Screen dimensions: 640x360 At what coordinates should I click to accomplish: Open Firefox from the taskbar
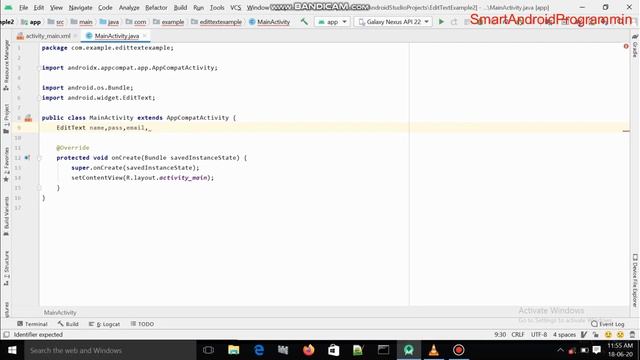click(x=309, y=350)
